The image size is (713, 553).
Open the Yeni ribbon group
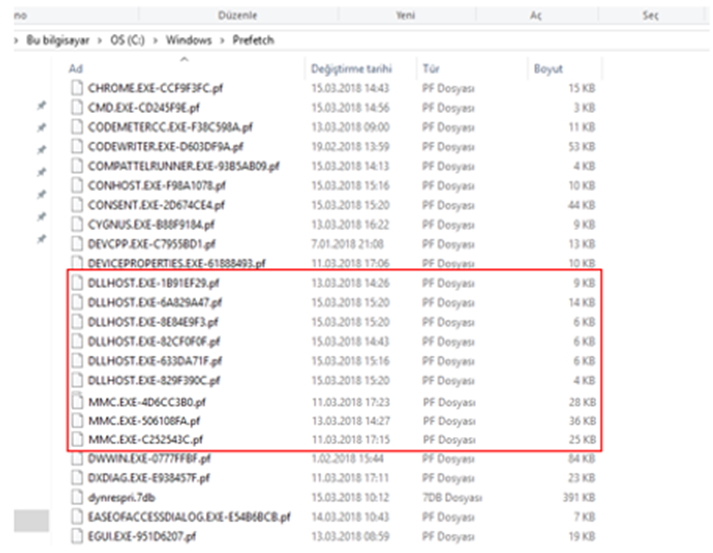click(x=405, y=15)
